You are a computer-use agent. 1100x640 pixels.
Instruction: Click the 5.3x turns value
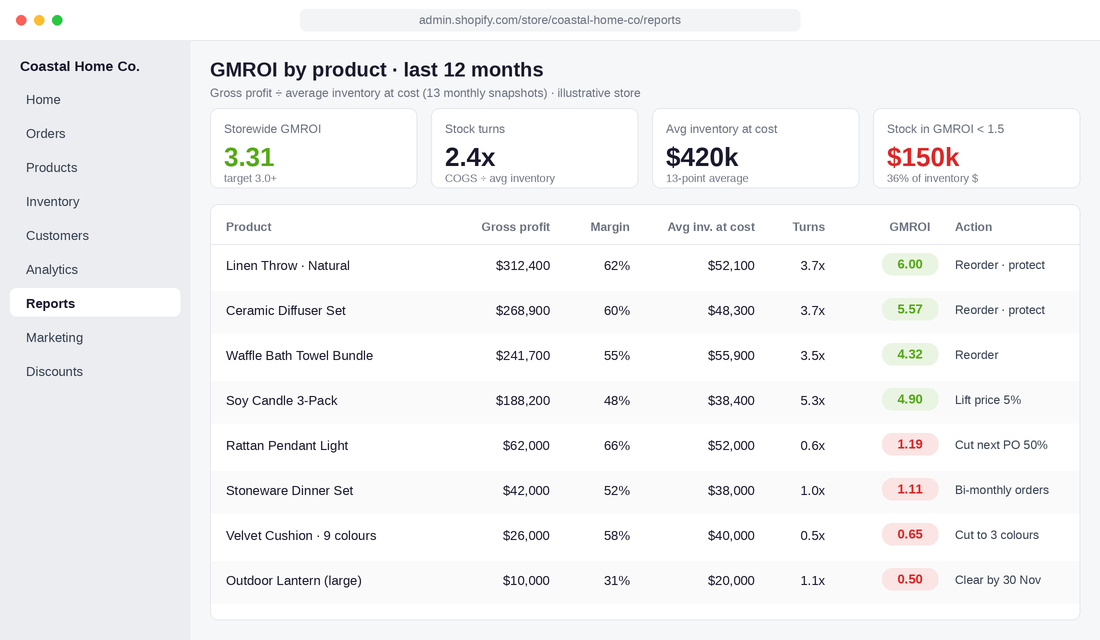pos(812,400)
